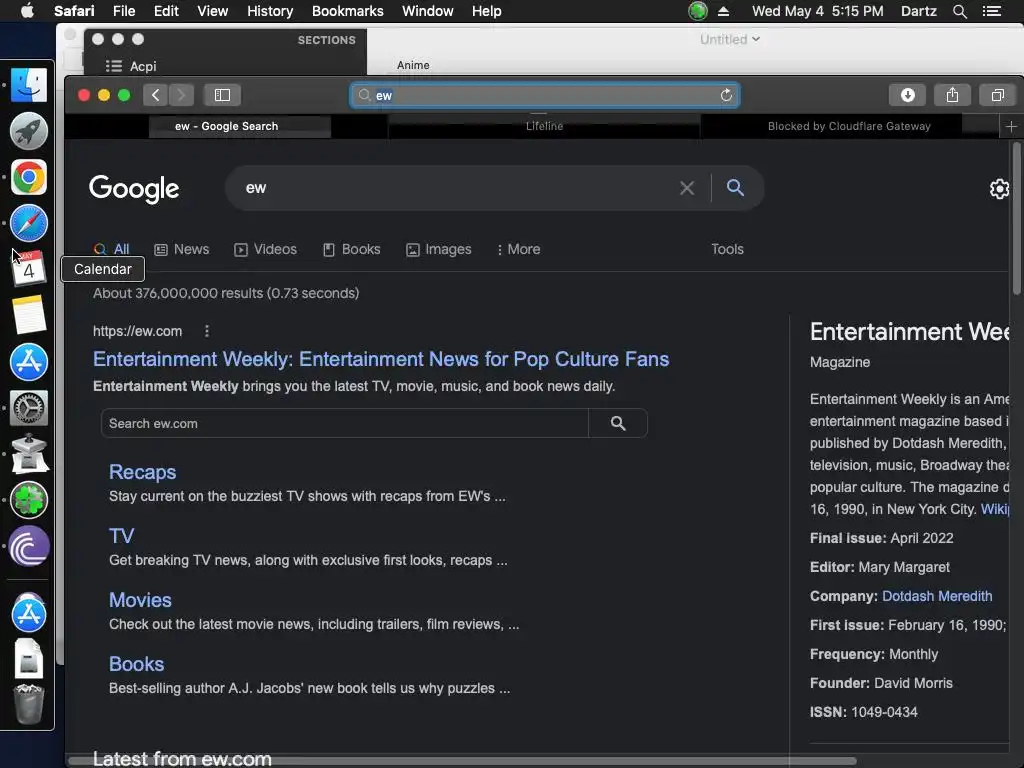Open the Recaps sitelink
1024x768 pixels.
point(142,472)
